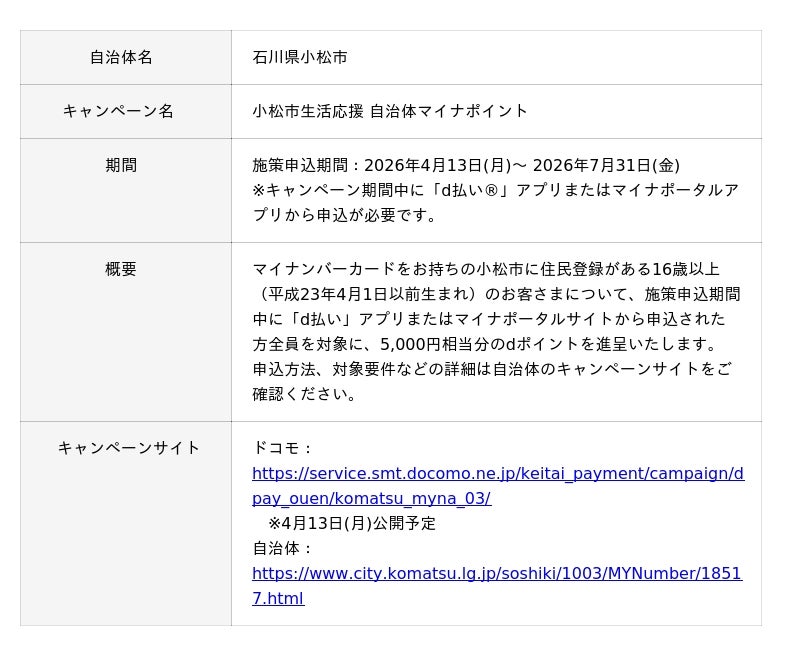Select the 石川県小松市 text

point(300,57)
